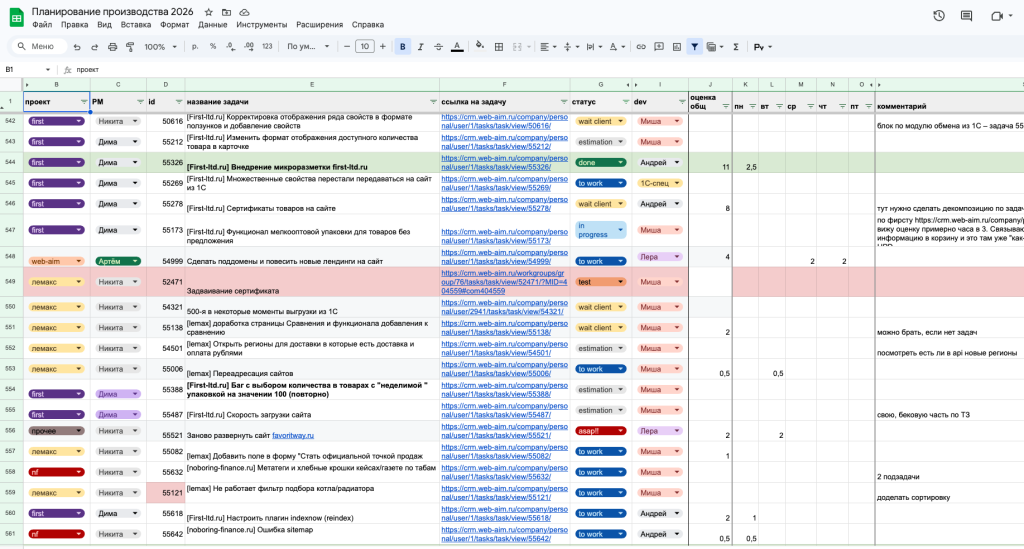Open horizontal align dropdown
The width and height of the screenshot is (1024, 549).
[x=548, y=47]
